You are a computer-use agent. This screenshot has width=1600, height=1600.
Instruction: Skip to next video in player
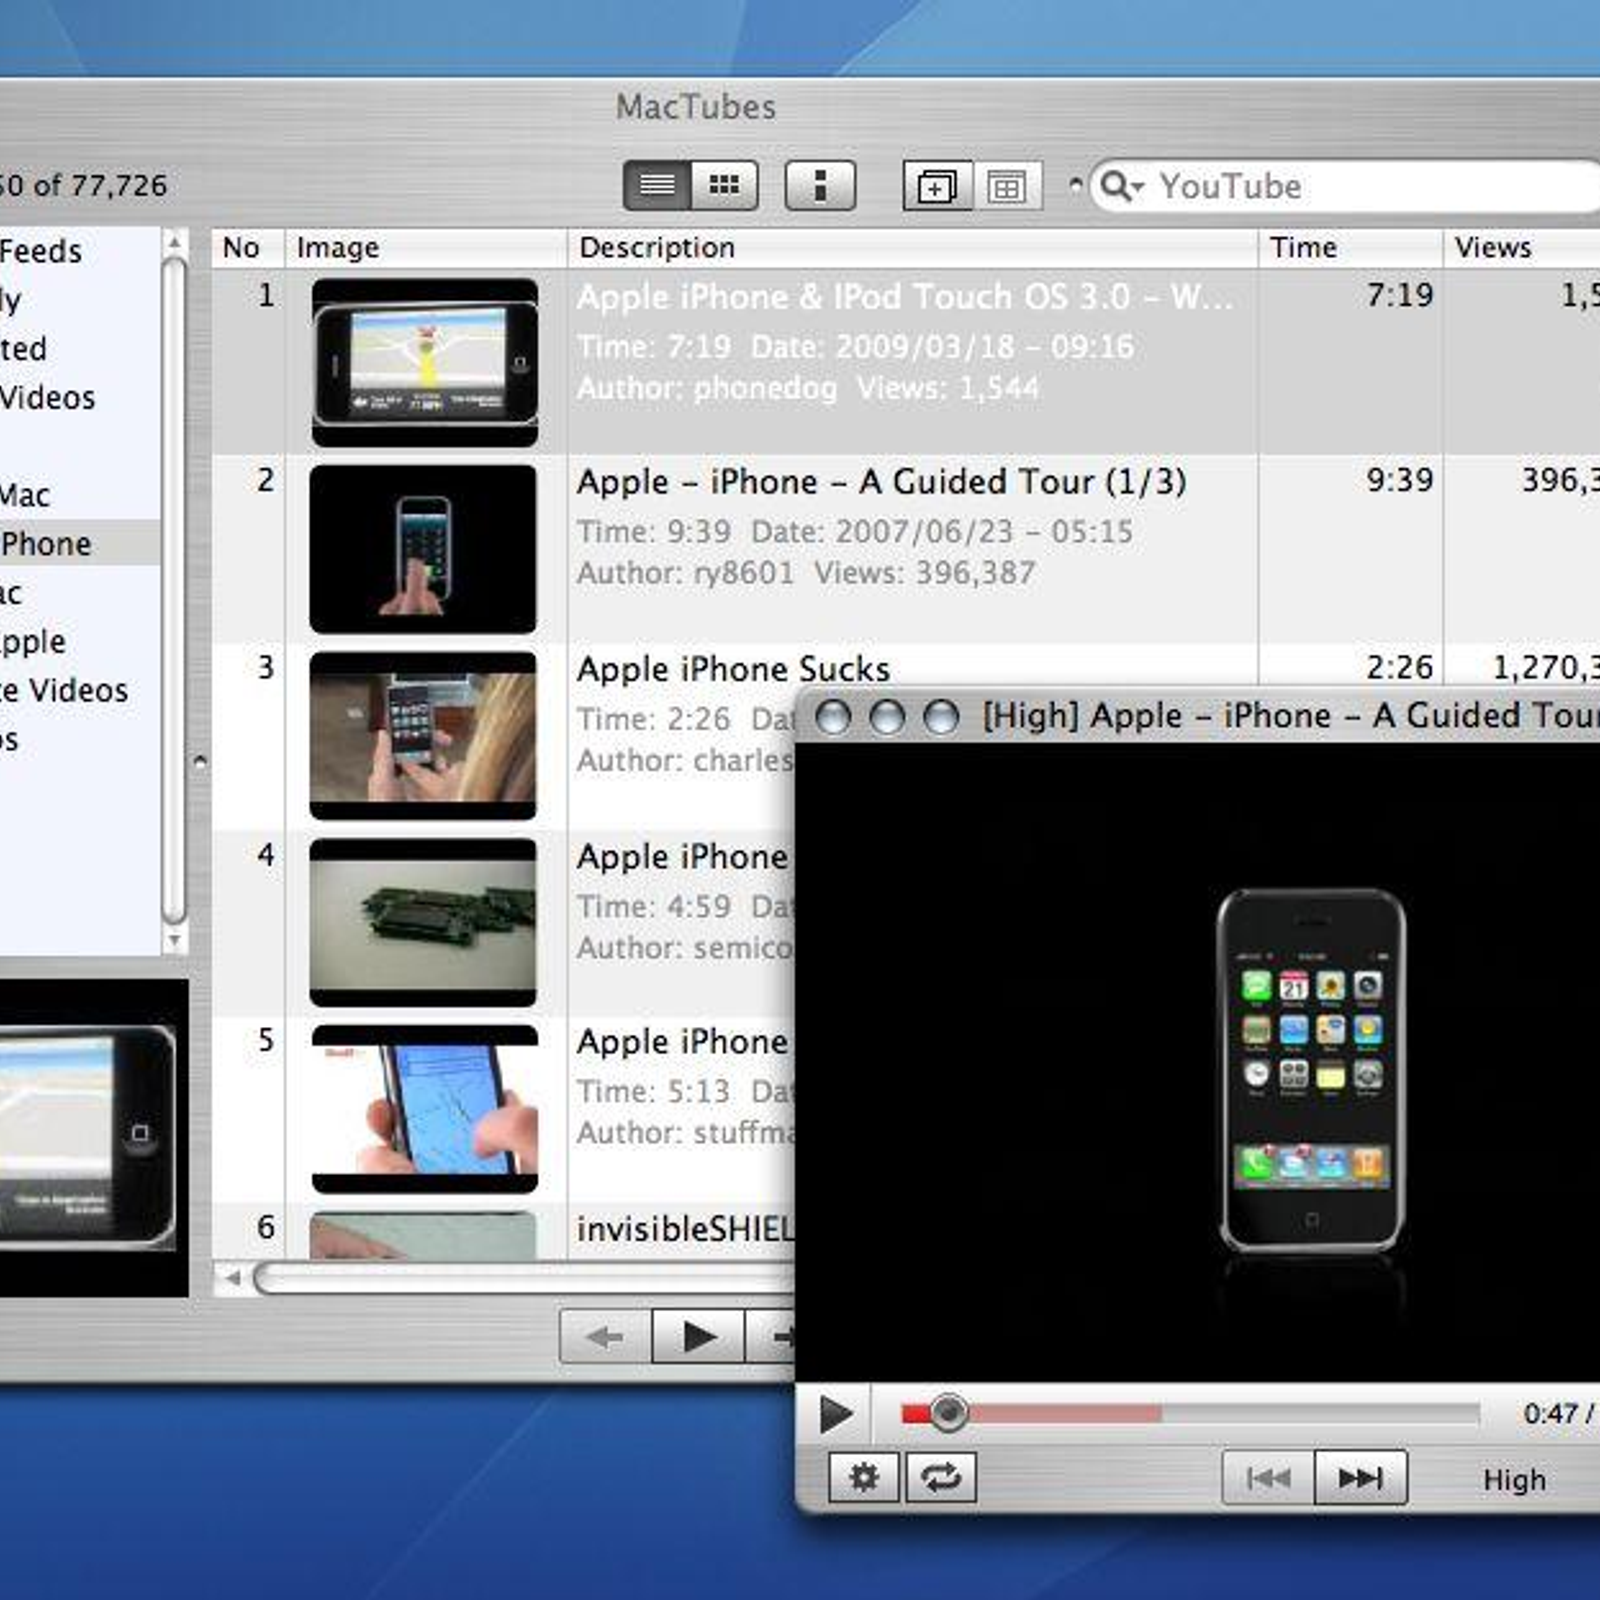pos(1361,1477)
